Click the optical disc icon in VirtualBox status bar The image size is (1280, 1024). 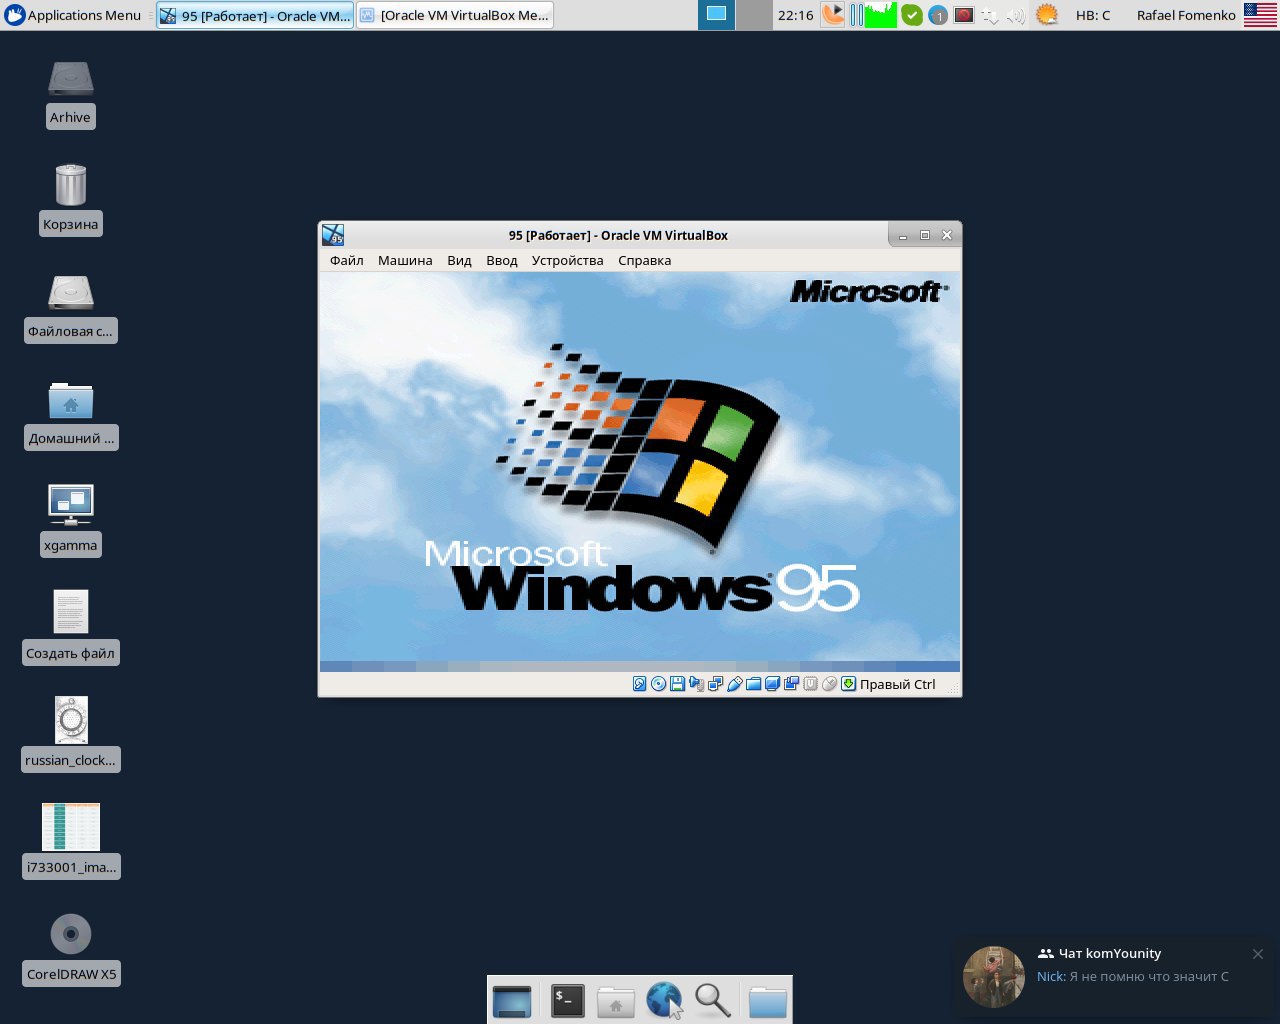coord(658,684)
